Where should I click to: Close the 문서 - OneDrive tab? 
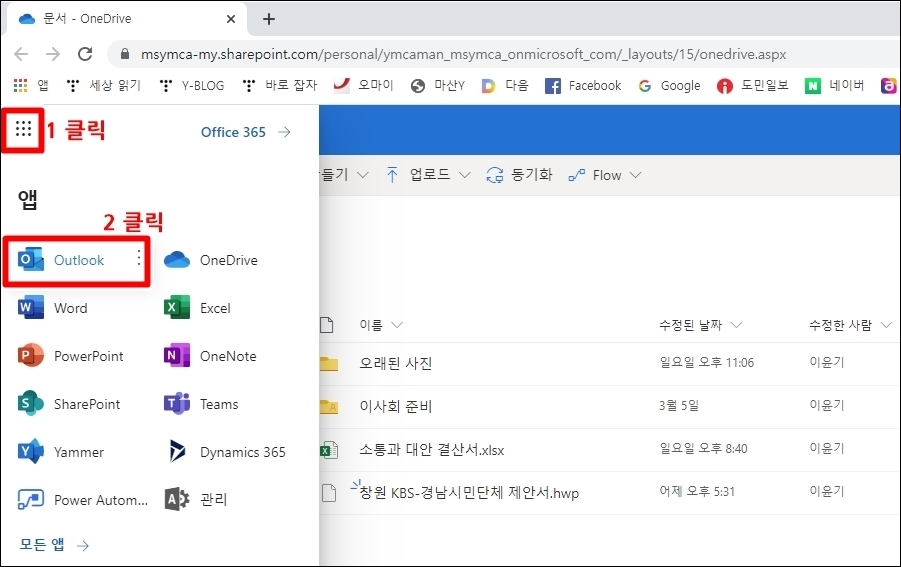click(x=231, y=19)
